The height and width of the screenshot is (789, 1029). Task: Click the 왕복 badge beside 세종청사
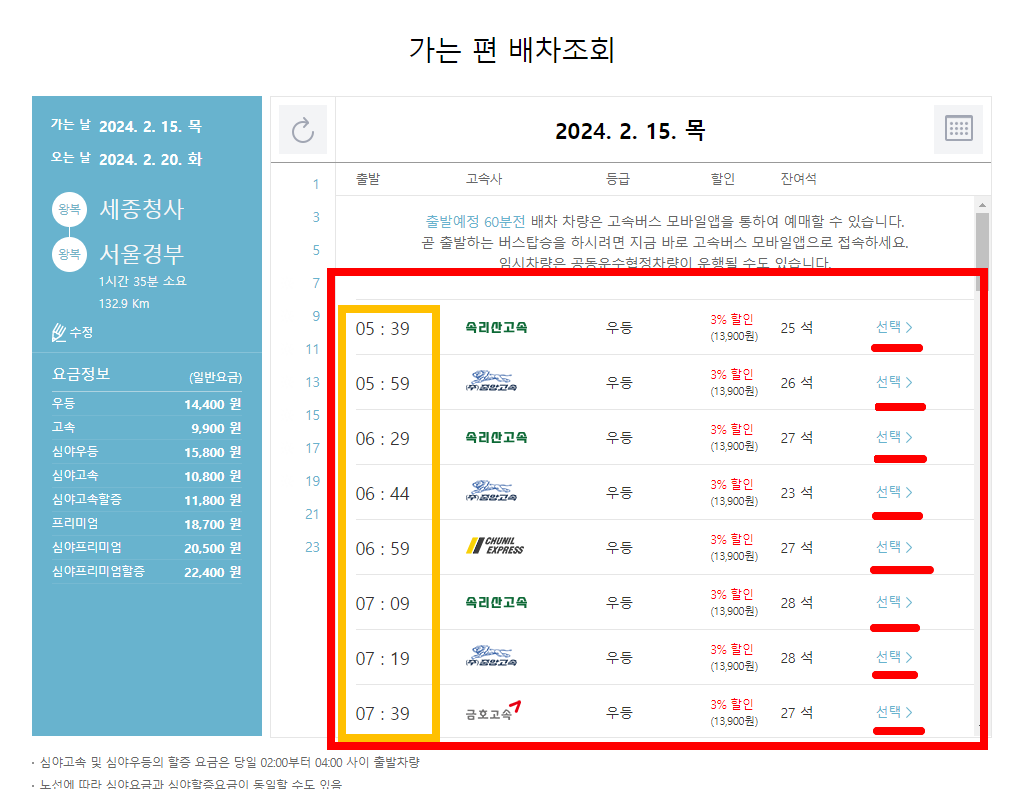[70, 209]
